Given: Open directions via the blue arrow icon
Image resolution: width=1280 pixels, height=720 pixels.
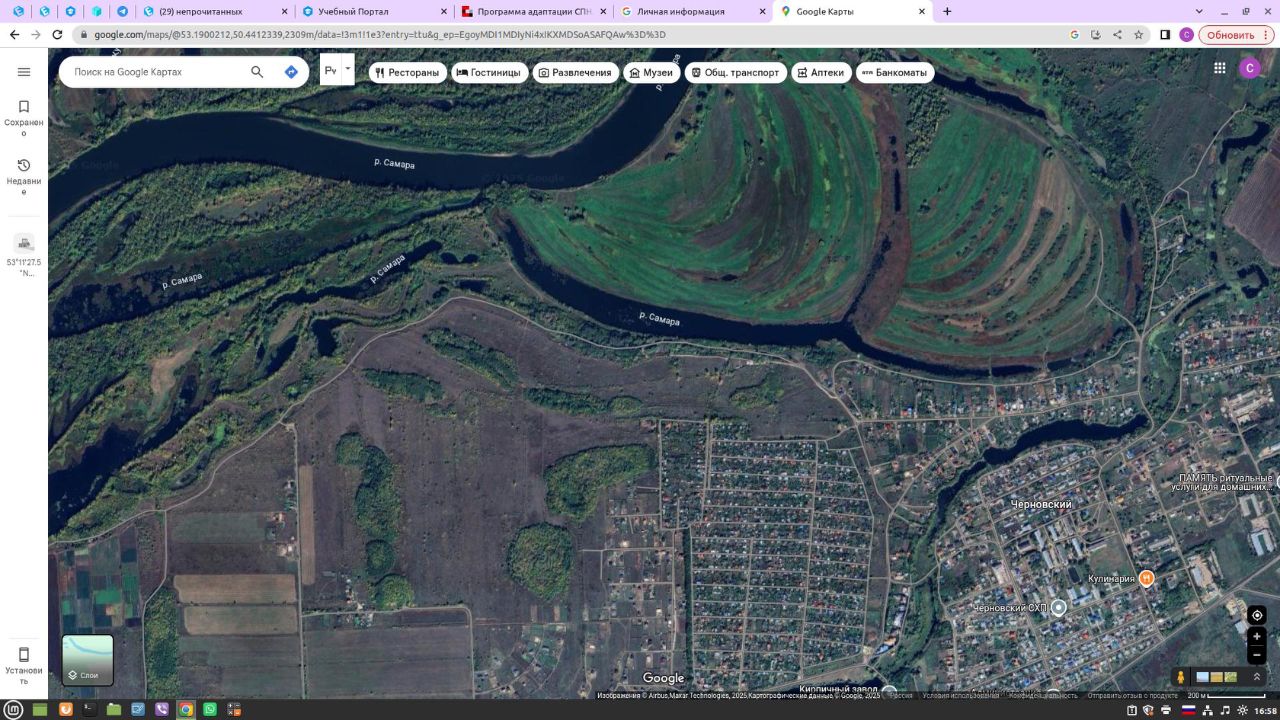Looking at the screenshot, I should 291,72.
